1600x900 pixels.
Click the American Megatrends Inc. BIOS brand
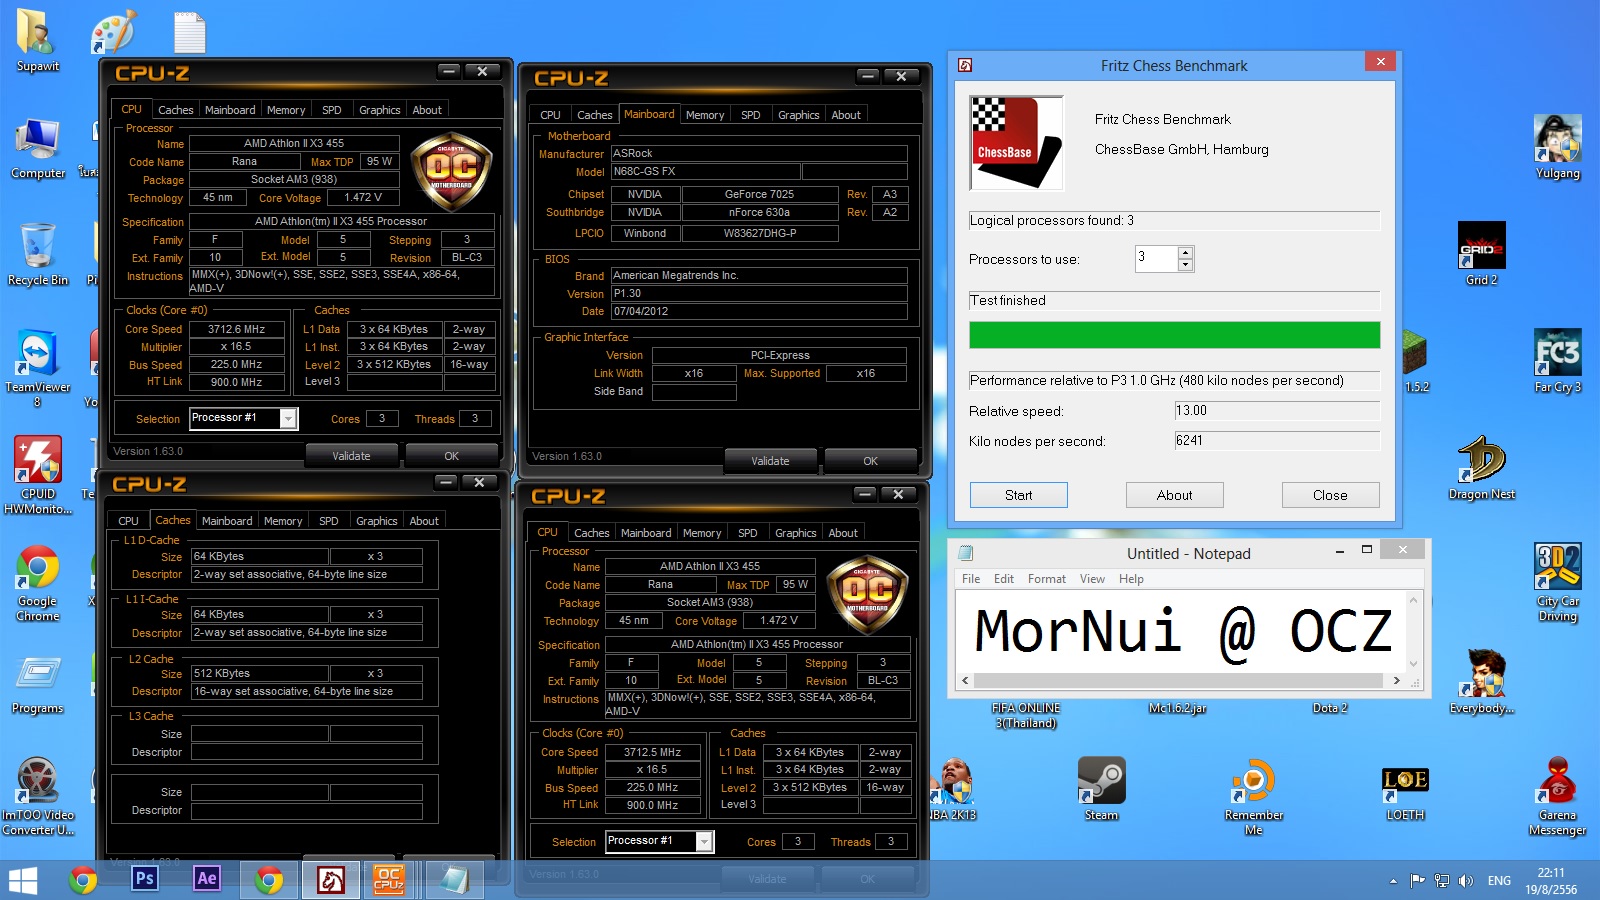click(759, 276)
